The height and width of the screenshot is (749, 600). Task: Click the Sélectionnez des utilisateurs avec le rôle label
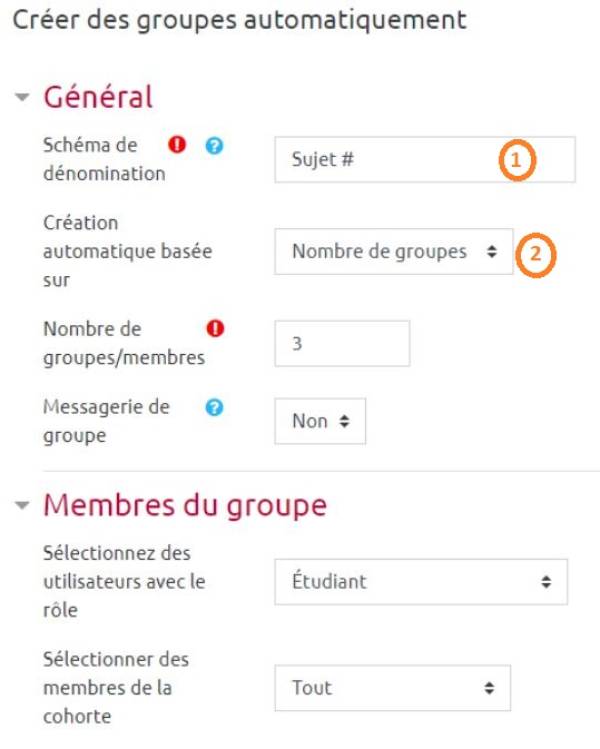pos(124,581)
